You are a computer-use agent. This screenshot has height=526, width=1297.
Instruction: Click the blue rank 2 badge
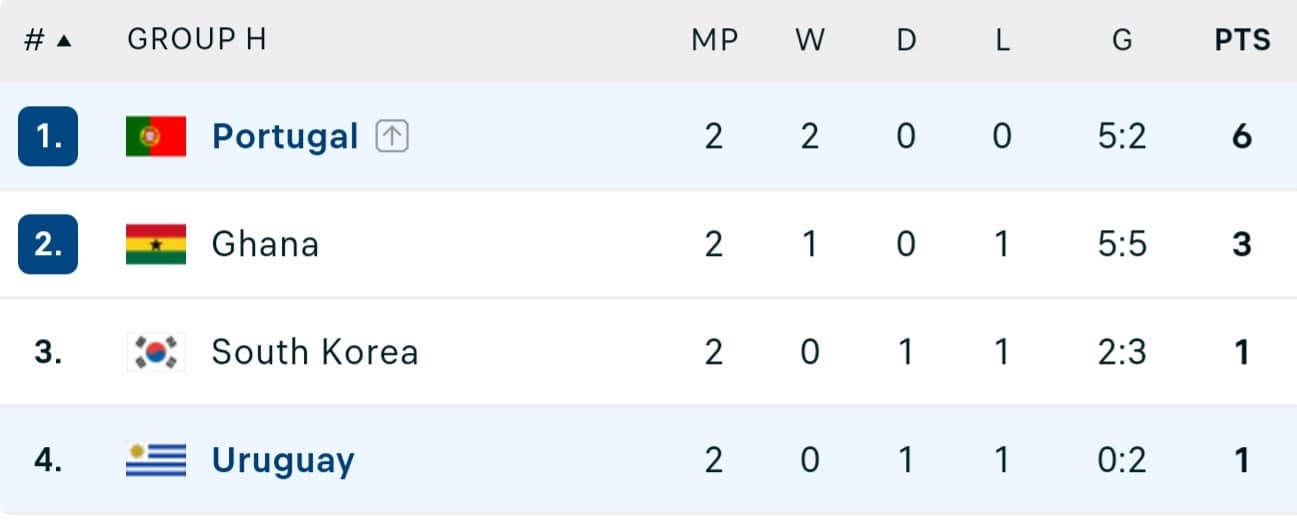(x=48, y=244)
